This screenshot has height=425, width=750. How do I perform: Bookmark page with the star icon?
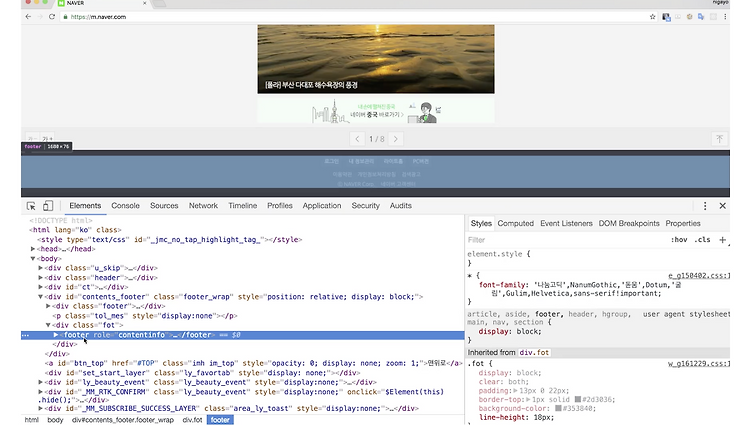[x=652, y=17]
